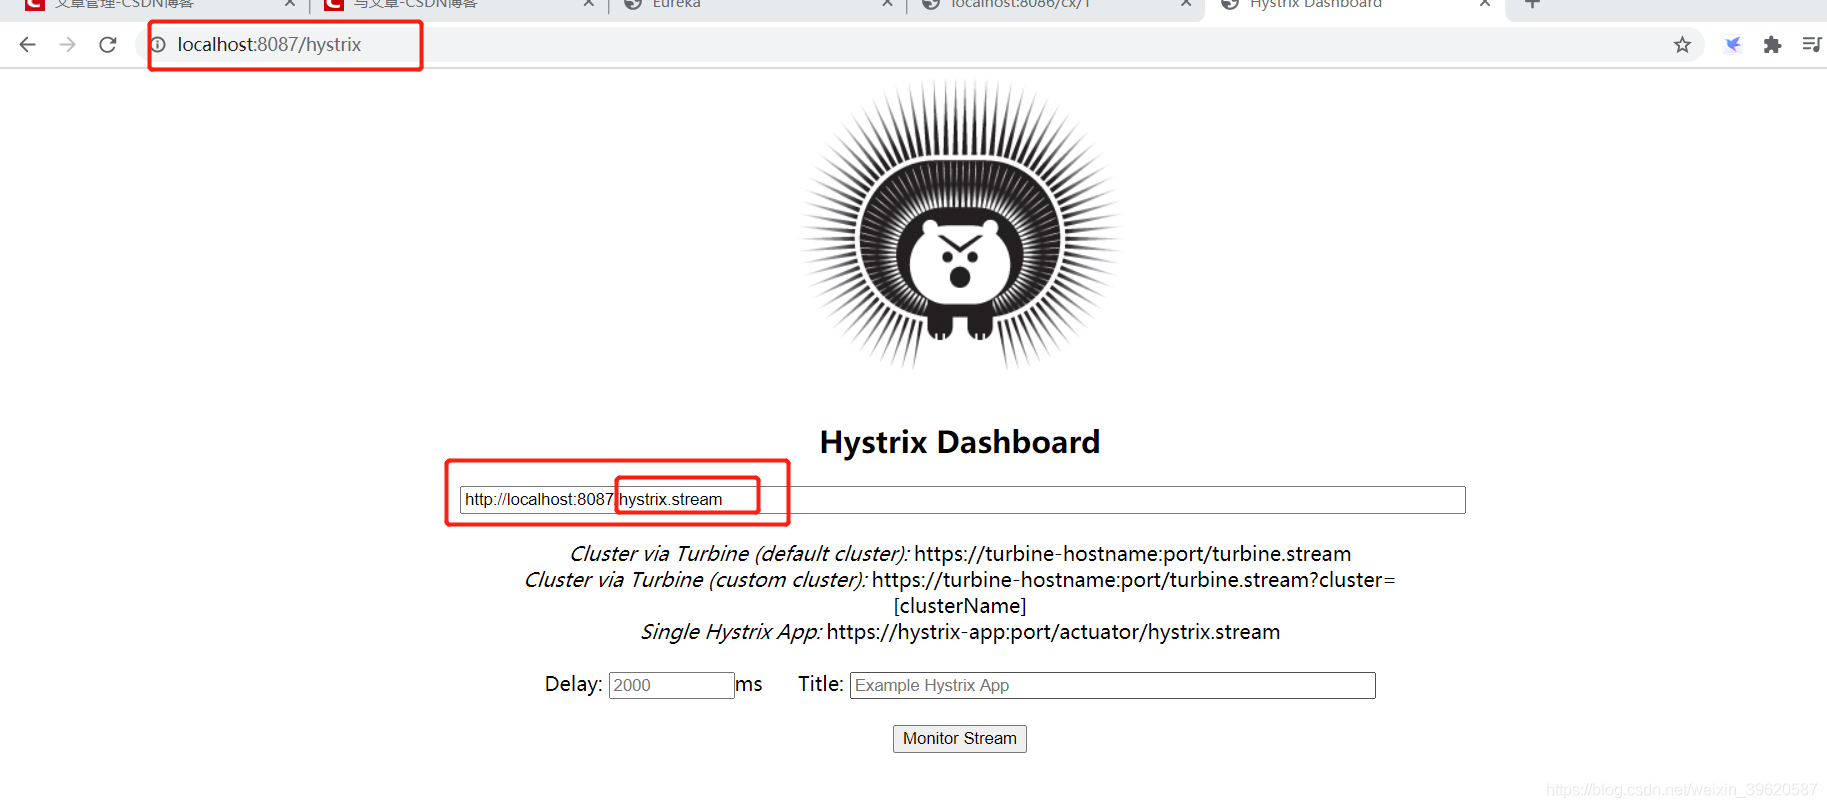Click the hedgehog Hystrix logo
Image resolution: width=1827 pixels, height=808 pixels.
pyautogui.click(x=960, y=226)
